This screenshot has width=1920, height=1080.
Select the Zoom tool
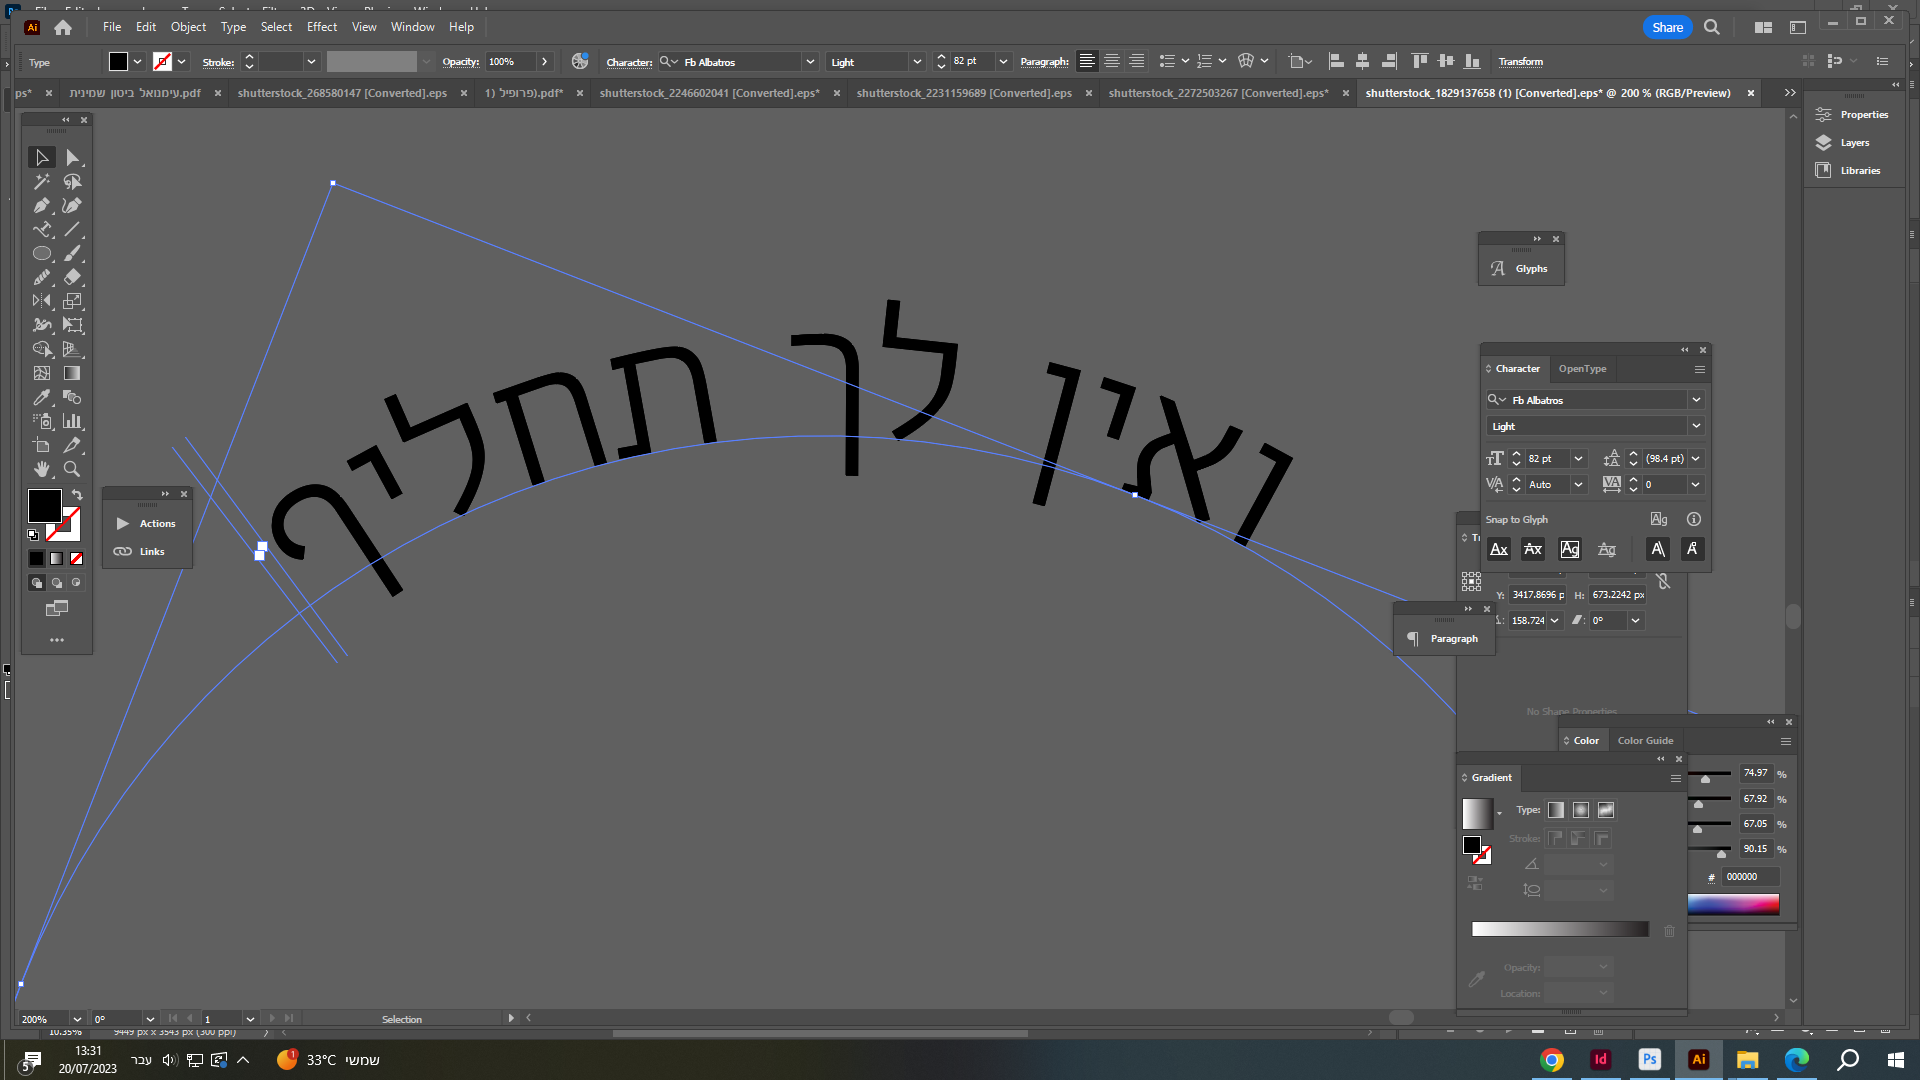click(x=71, y=469)
